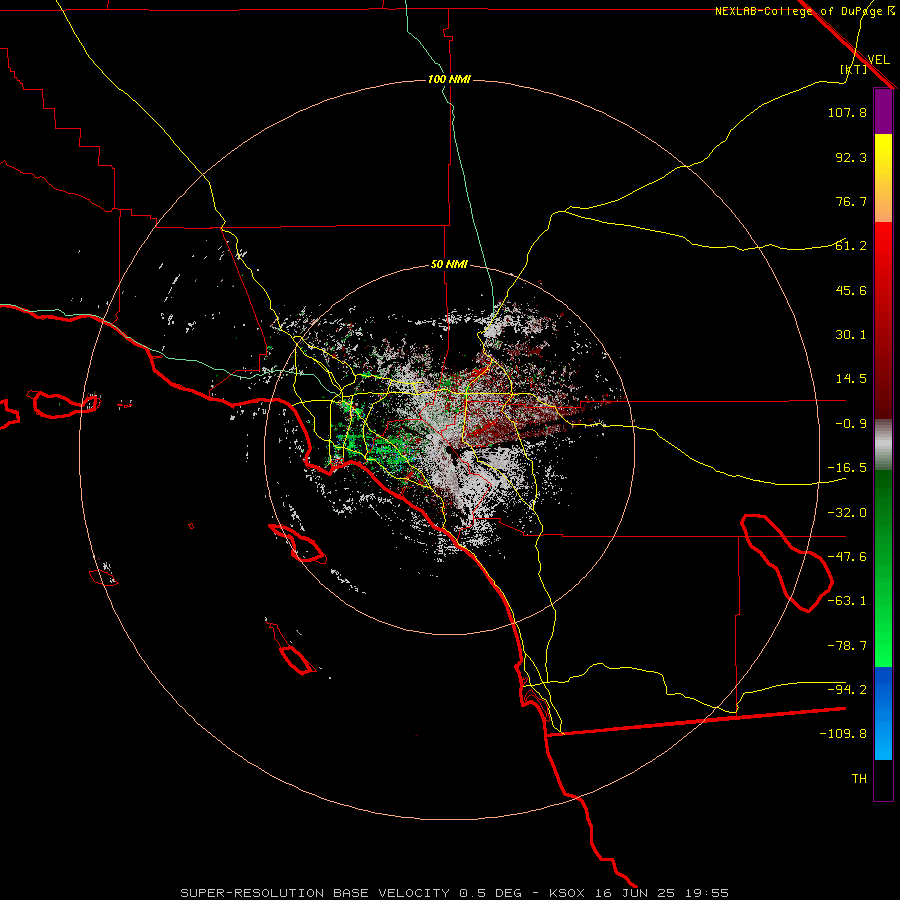This screenshot has width=900, height=900.
Task: Click the -47.6 velocity scale value
Action: point(847,557)
